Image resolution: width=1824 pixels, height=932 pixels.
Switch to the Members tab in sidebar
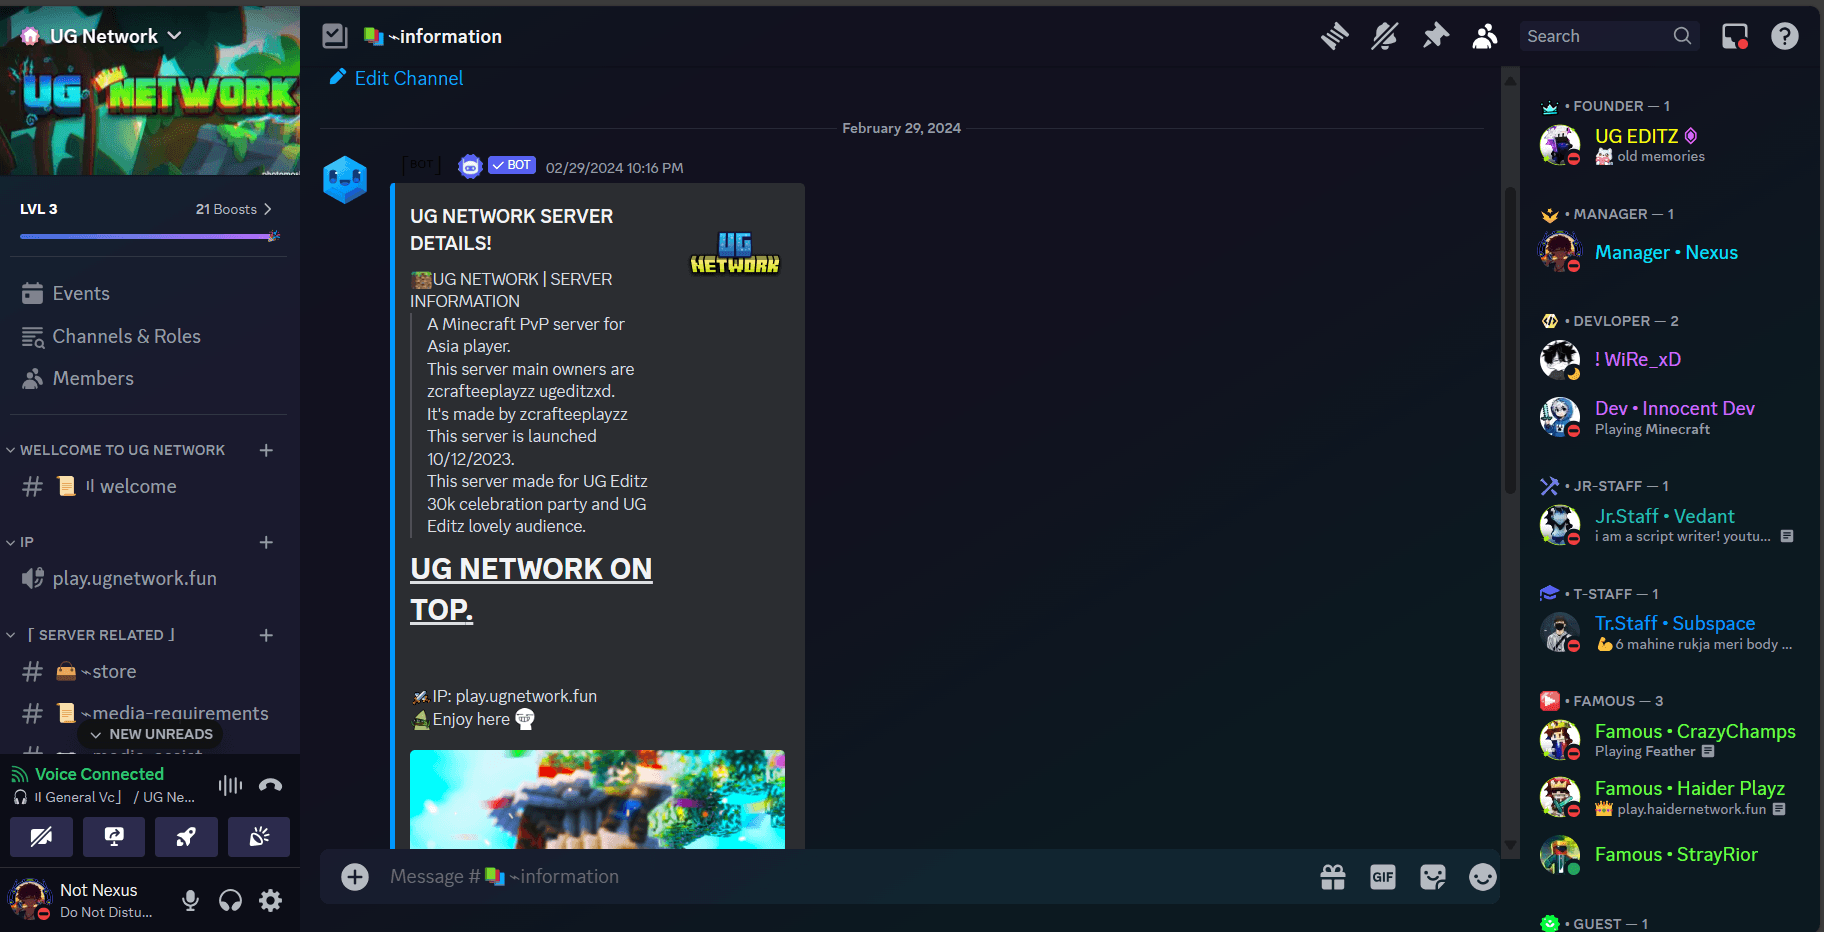tap(93, 378)
